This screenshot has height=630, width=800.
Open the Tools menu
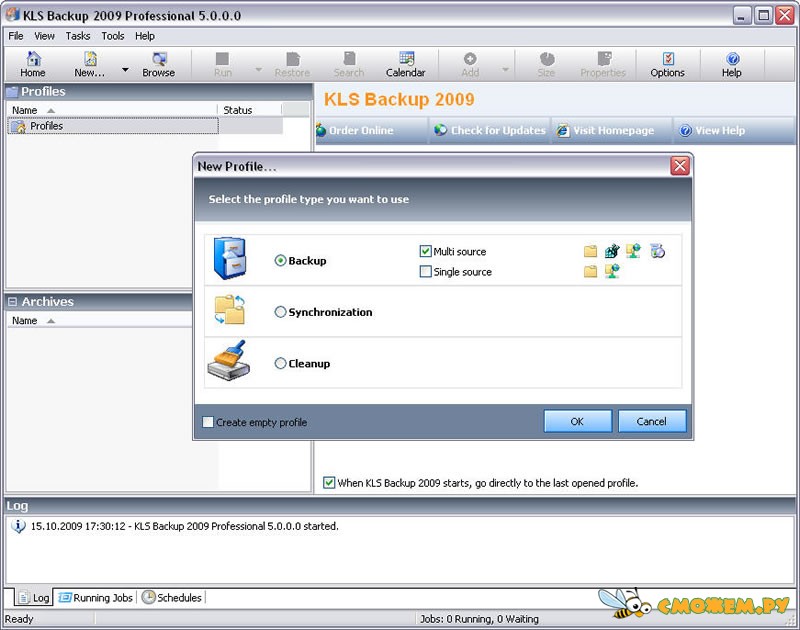(x=113, y=36)
